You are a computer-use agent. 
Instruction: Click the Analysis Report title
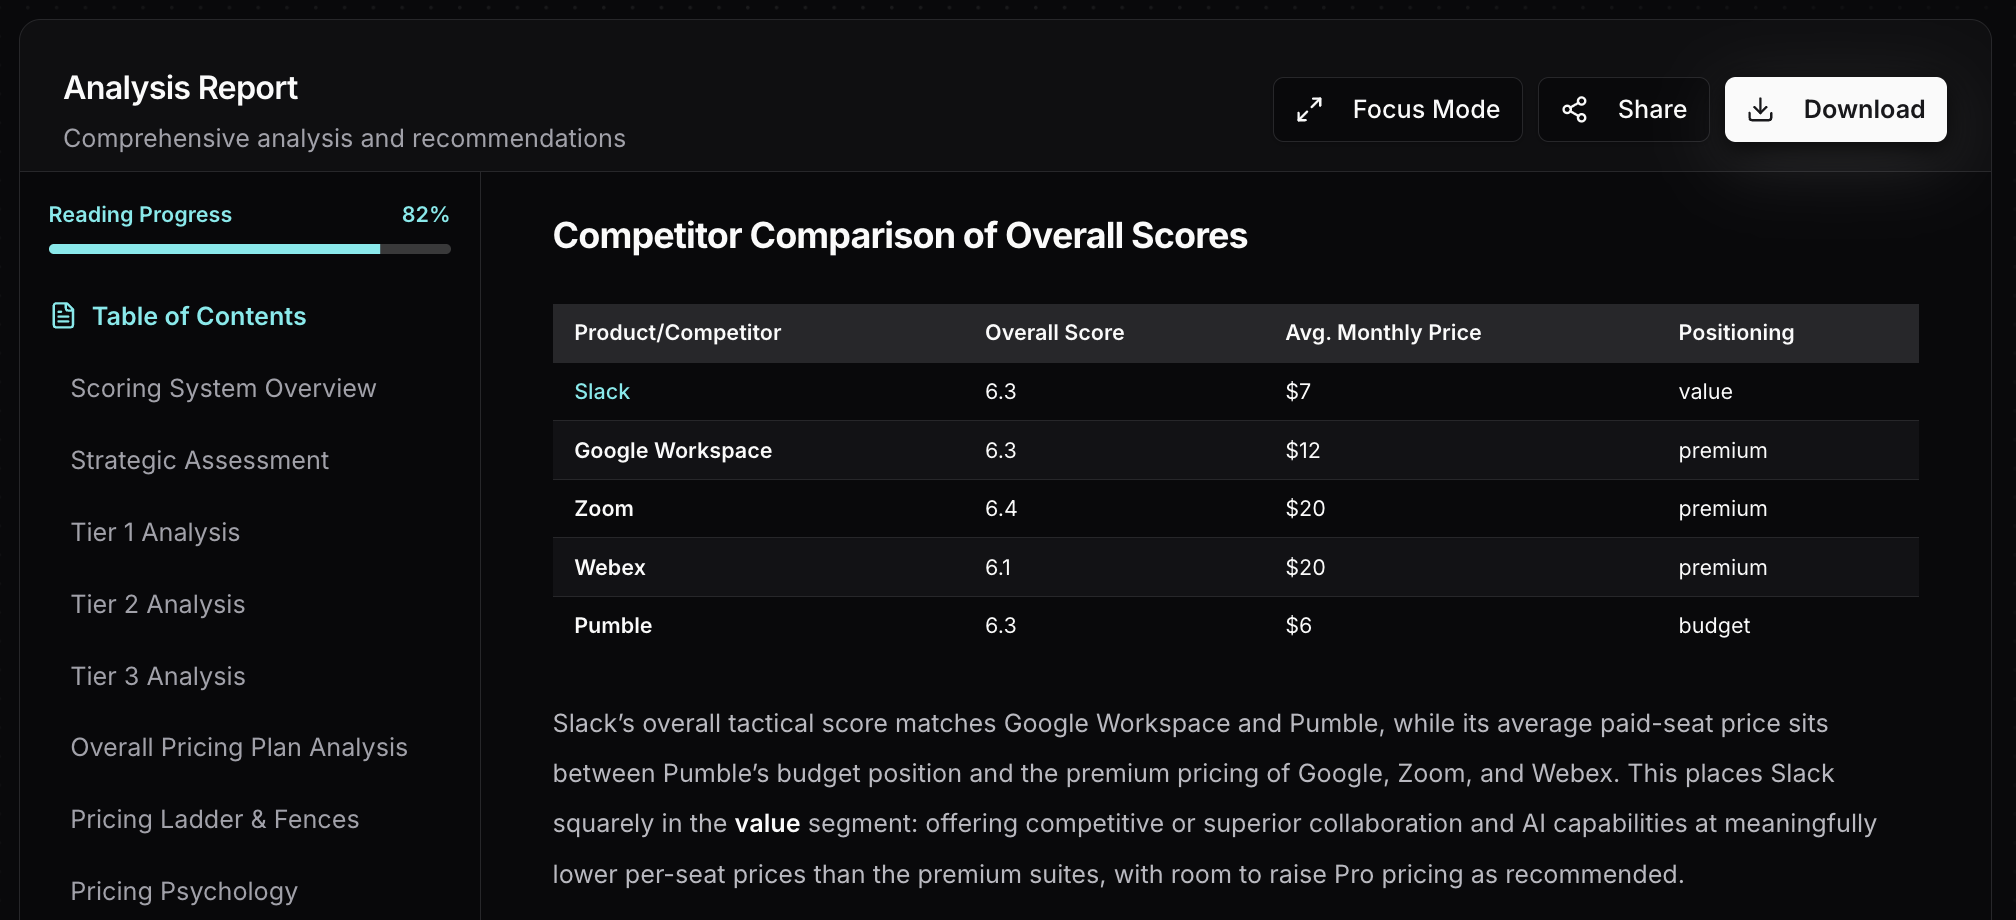180,88
